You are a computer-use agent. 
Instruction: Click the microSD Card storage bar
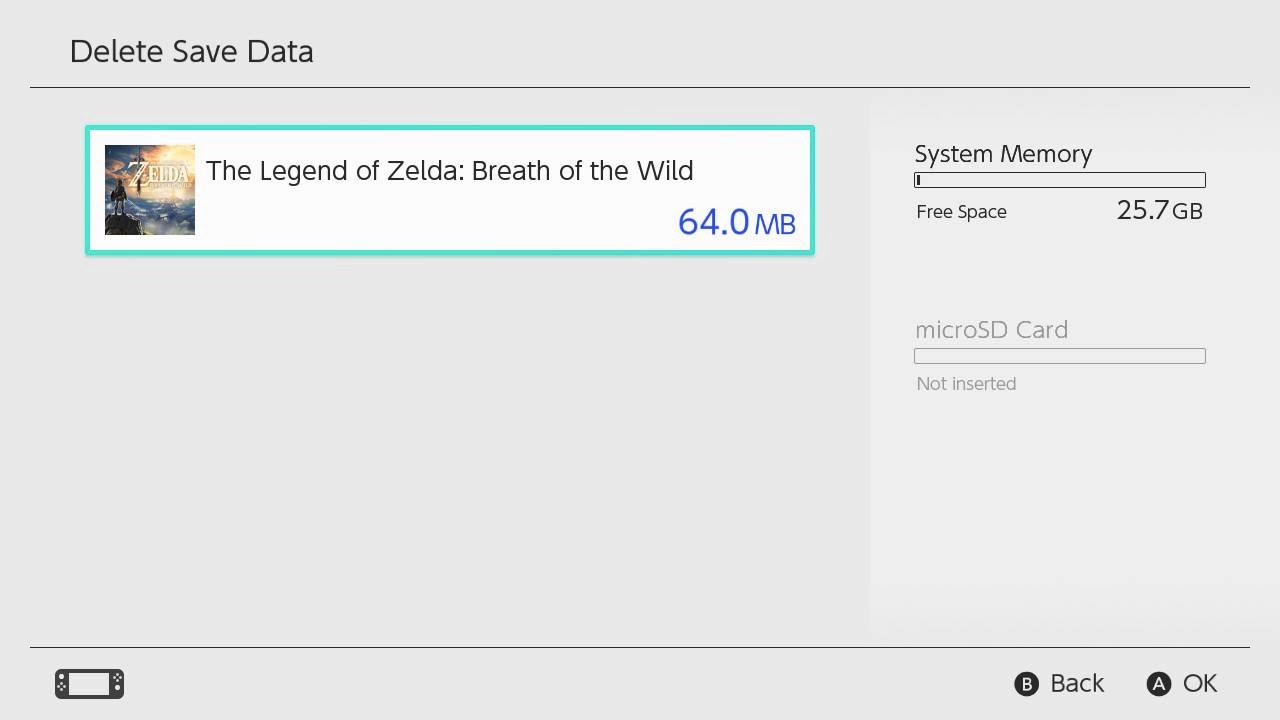point(1059,356)
